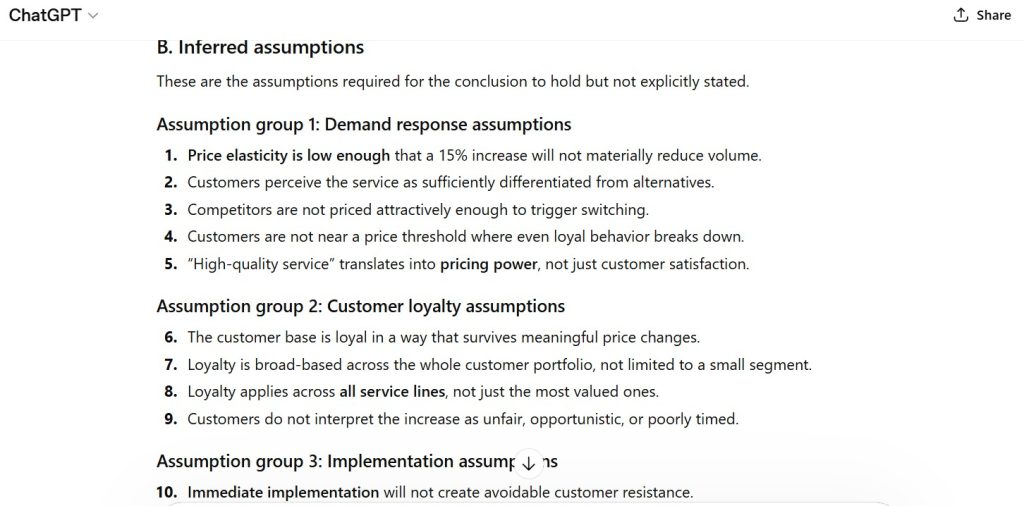Image resolution: width=1024 pixels, height=506 pixels.
Task: Select the "Assumption group 1" demand response heading
Action: (x=364, y=124)
